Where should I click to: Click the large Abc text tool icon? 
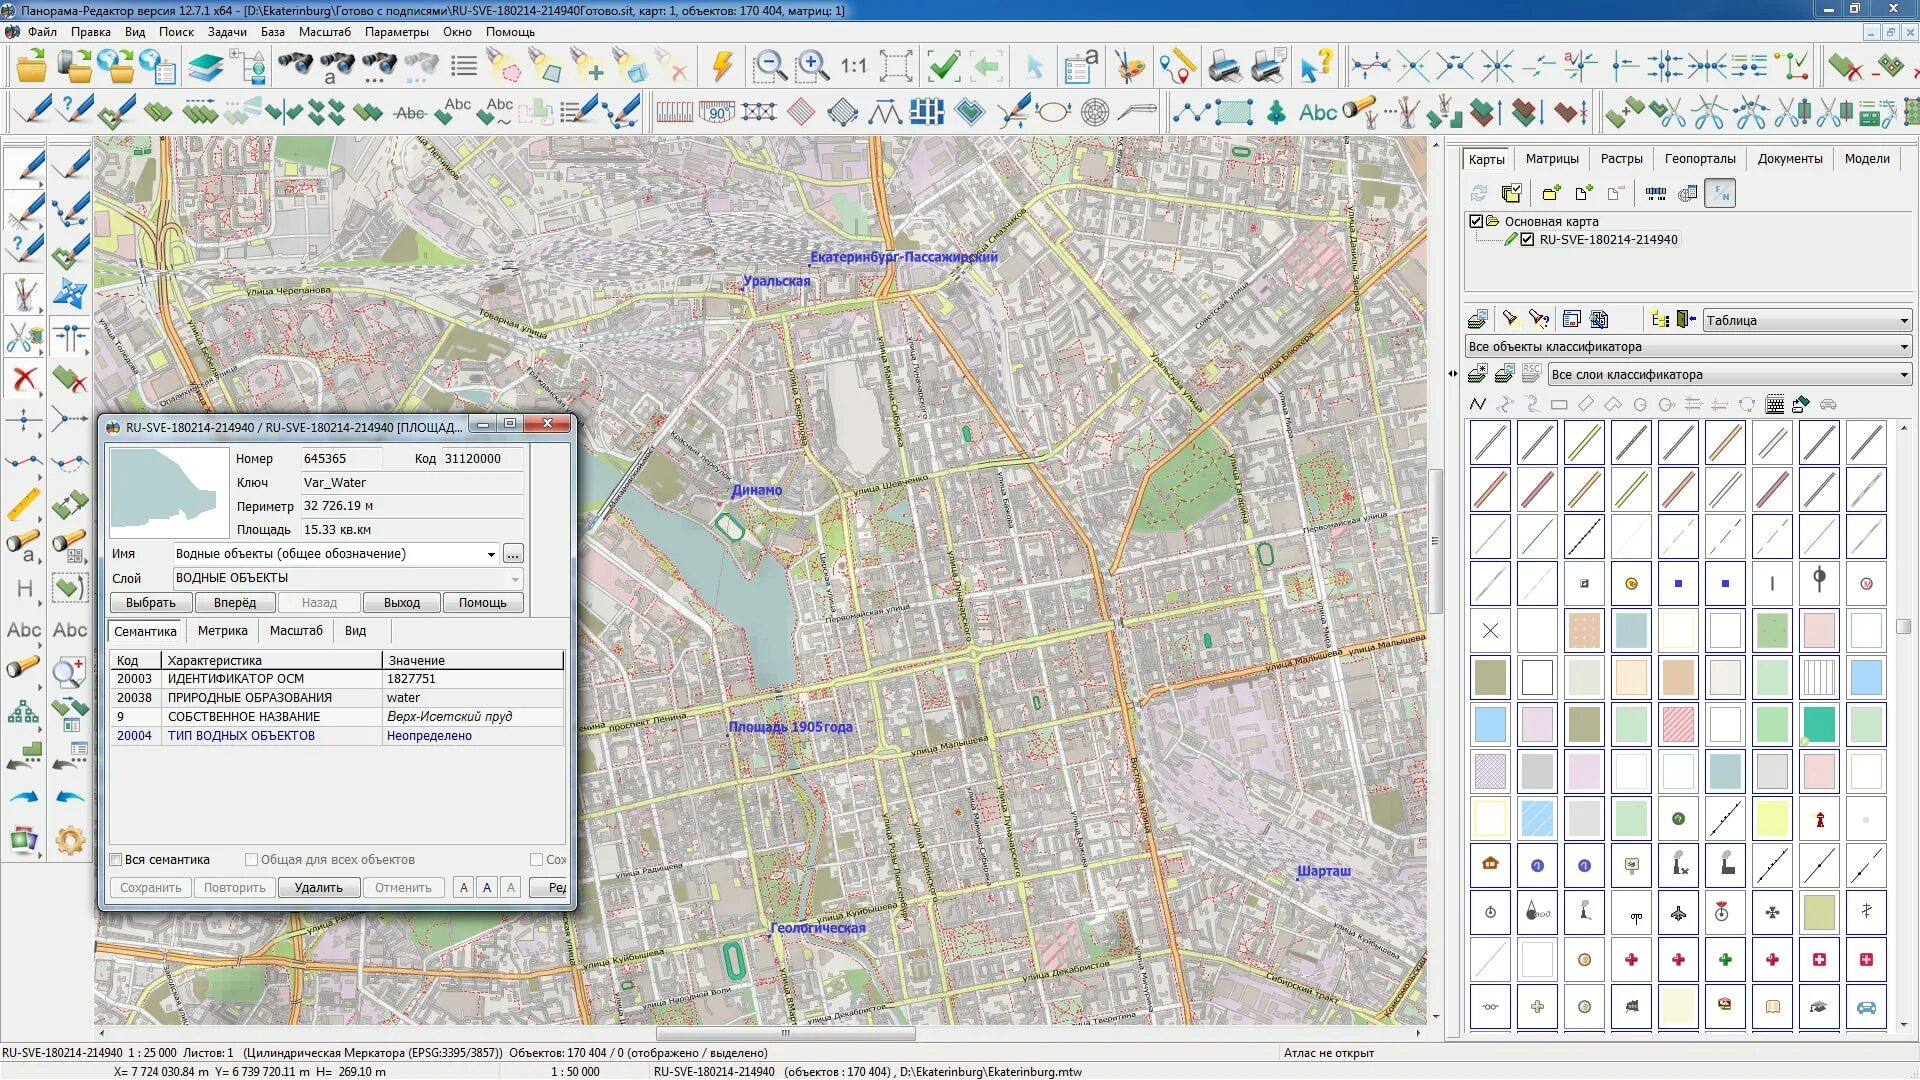(1317, 112)
